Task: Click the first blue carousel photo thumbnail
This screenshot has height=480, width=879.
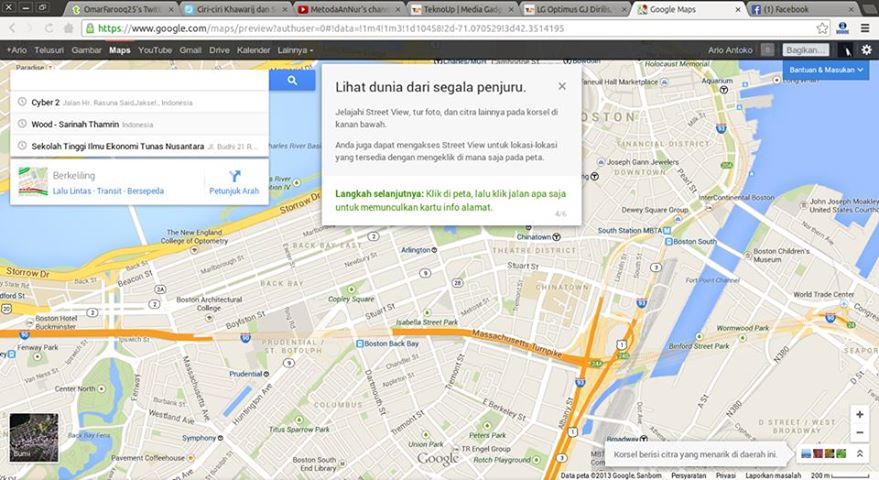Action: tap(806, 454)
